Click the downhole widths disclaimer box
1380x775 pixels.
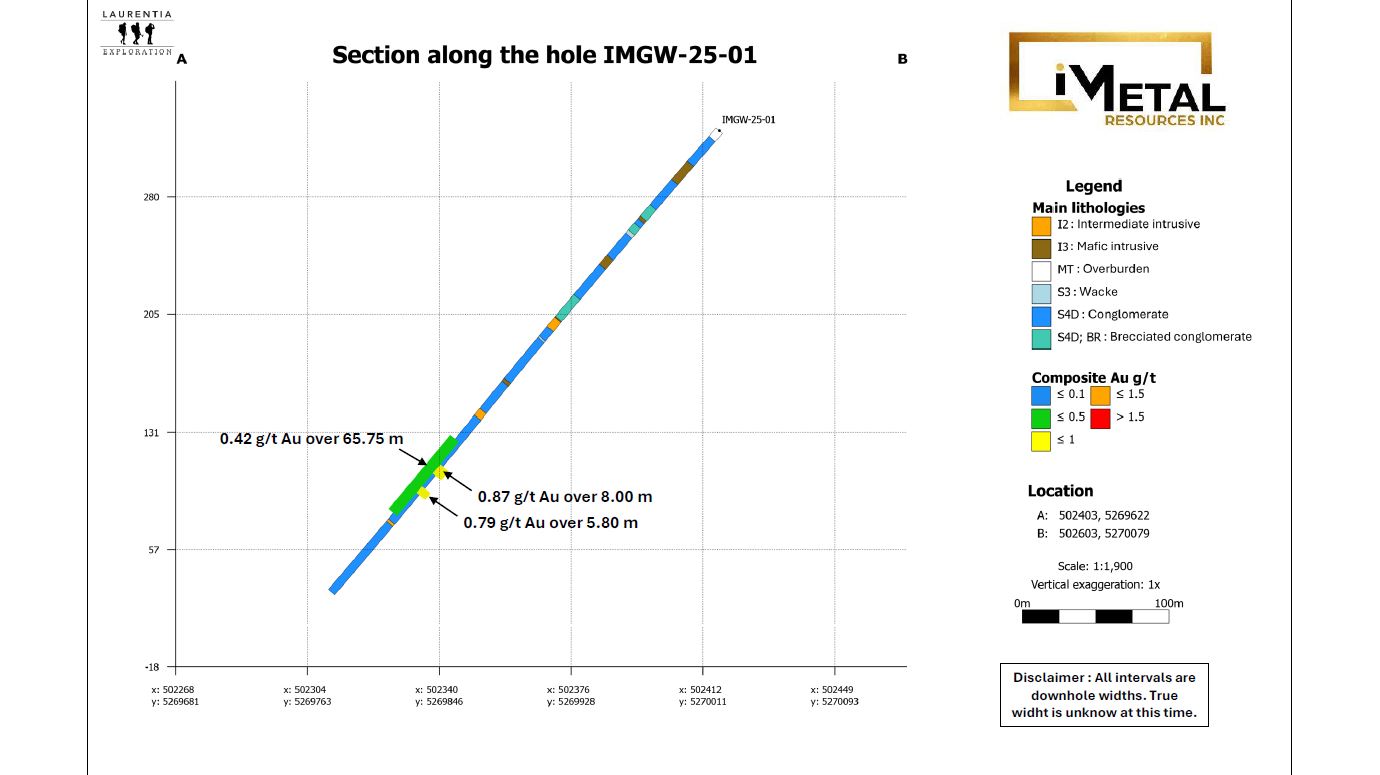[x=1104, y=695]
